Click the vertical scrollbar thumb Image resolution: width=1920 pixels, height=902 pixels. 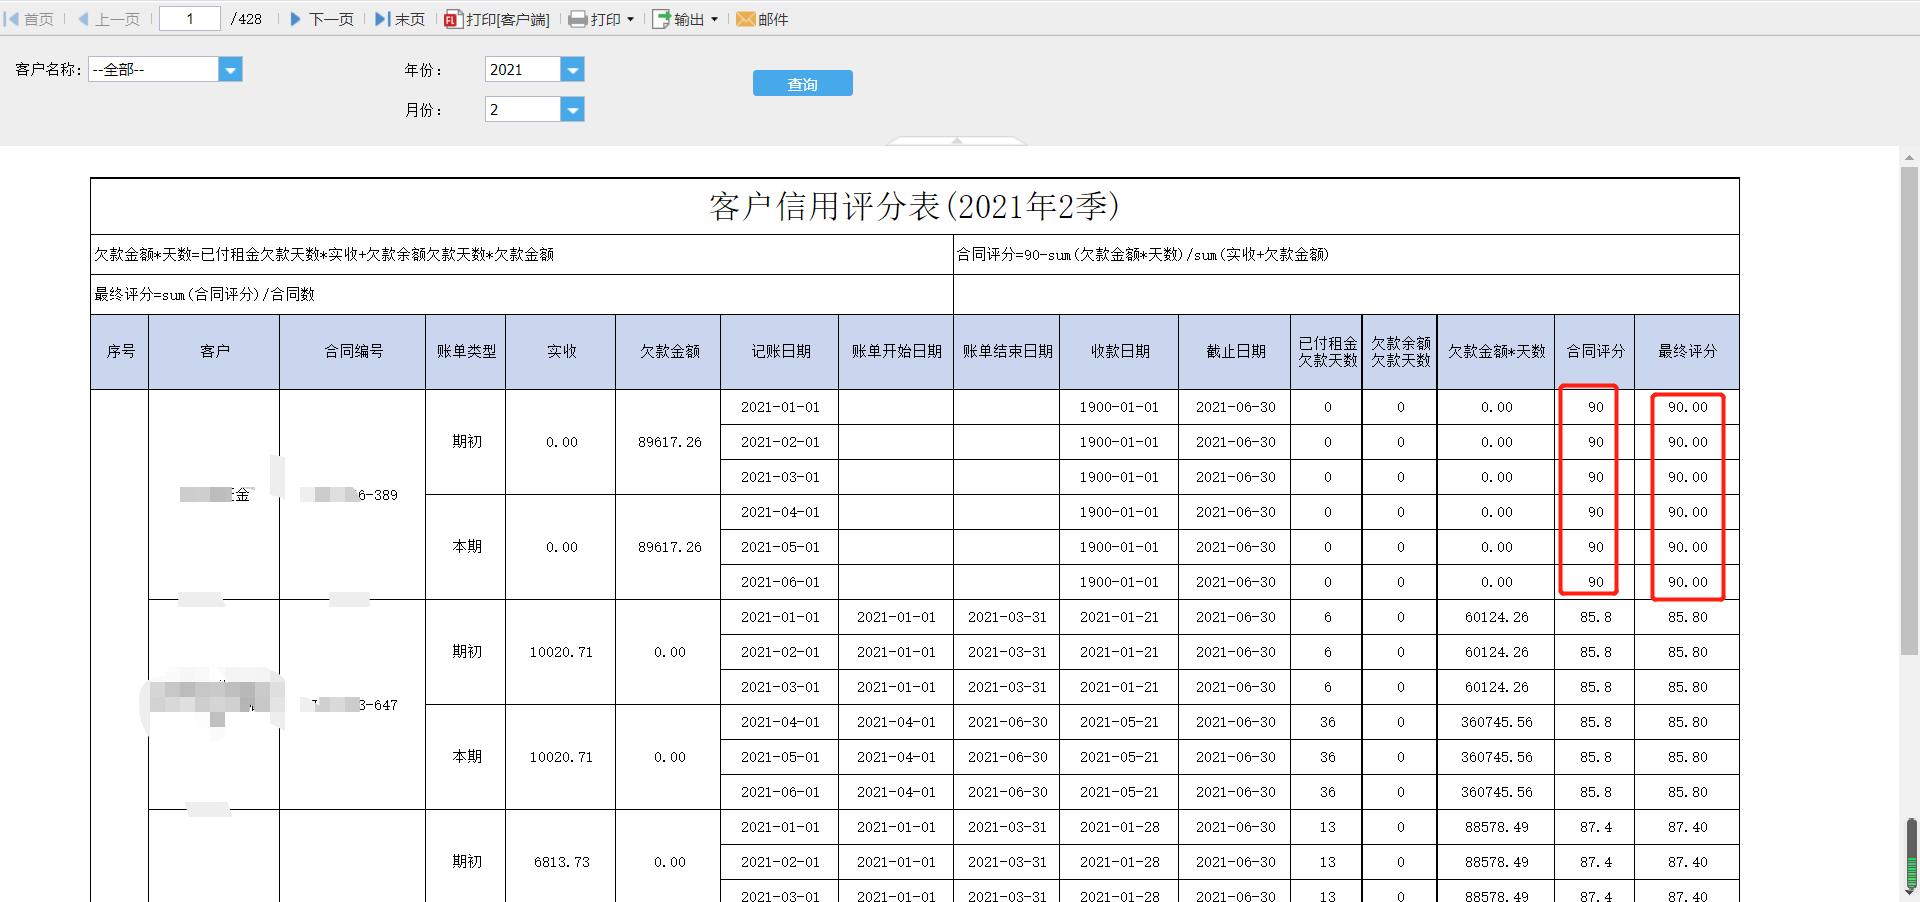[x=1910, y=410]
